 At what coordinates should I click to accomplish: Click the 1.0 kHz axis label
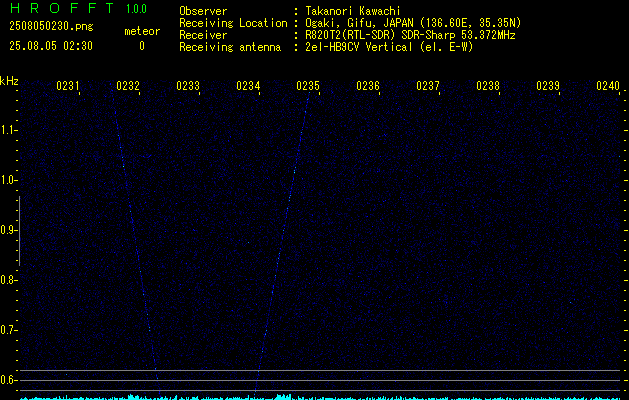point(8,180)
